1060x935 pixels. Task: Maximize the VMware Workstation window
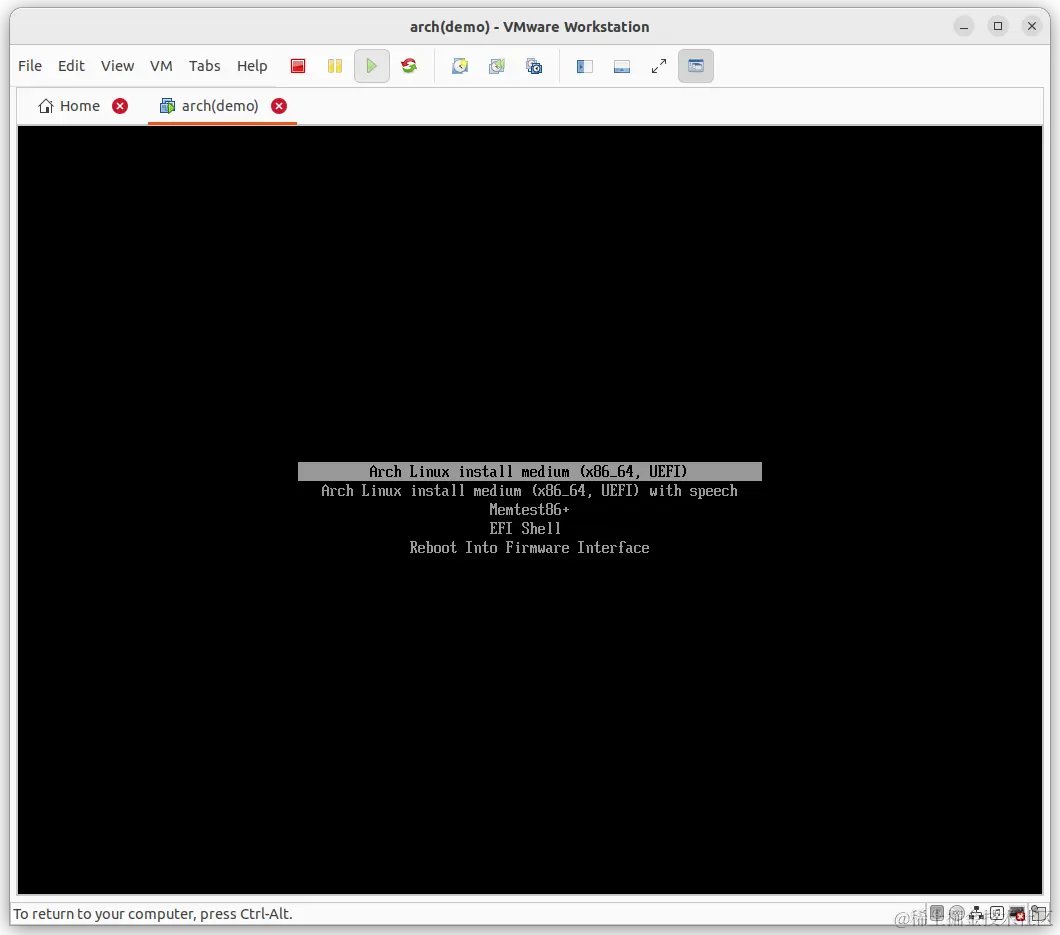click(x=998, y=26)
